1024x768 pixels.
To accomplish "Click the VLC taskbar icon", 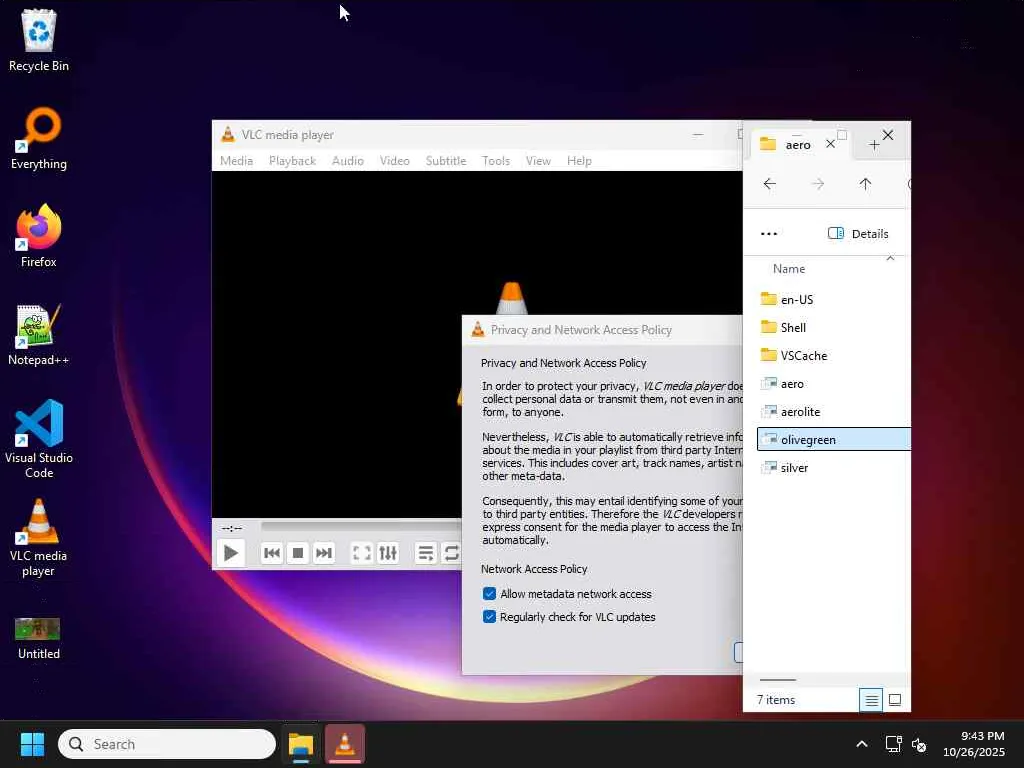I will [345, 744].
